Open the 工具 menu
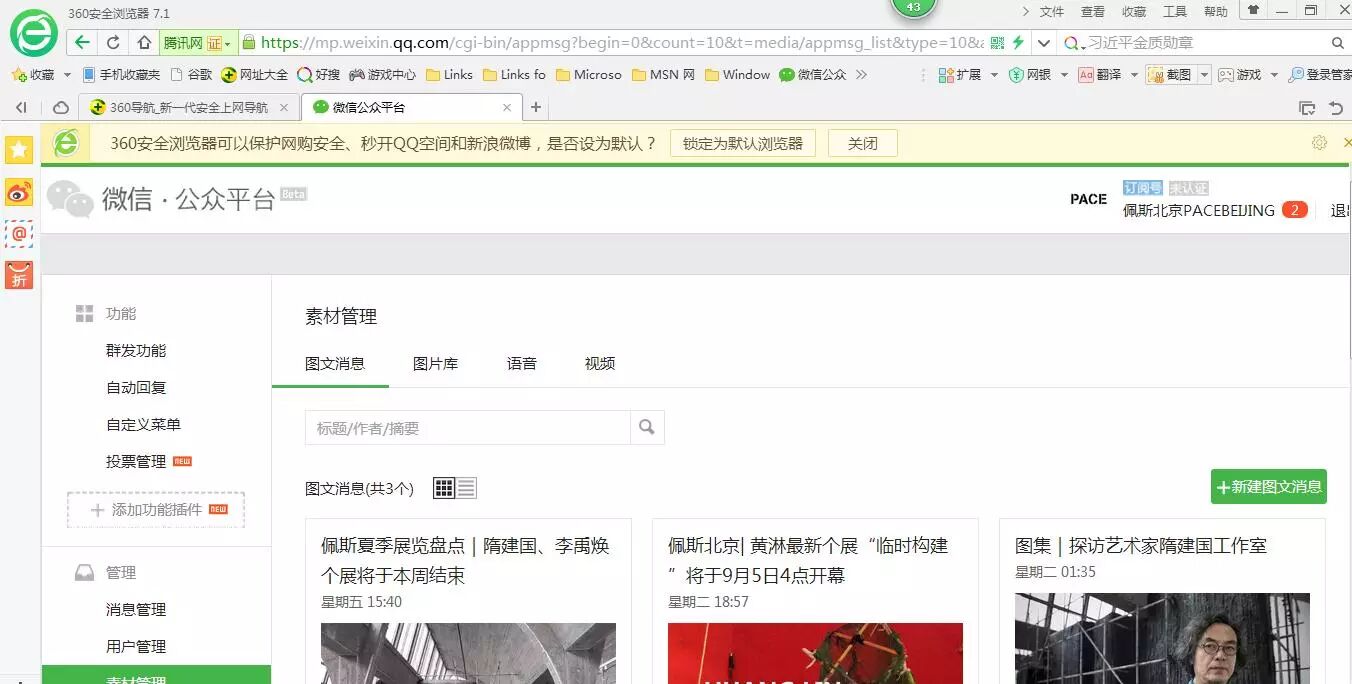This screenshot has width=1352, height=684. (1175, 12)
